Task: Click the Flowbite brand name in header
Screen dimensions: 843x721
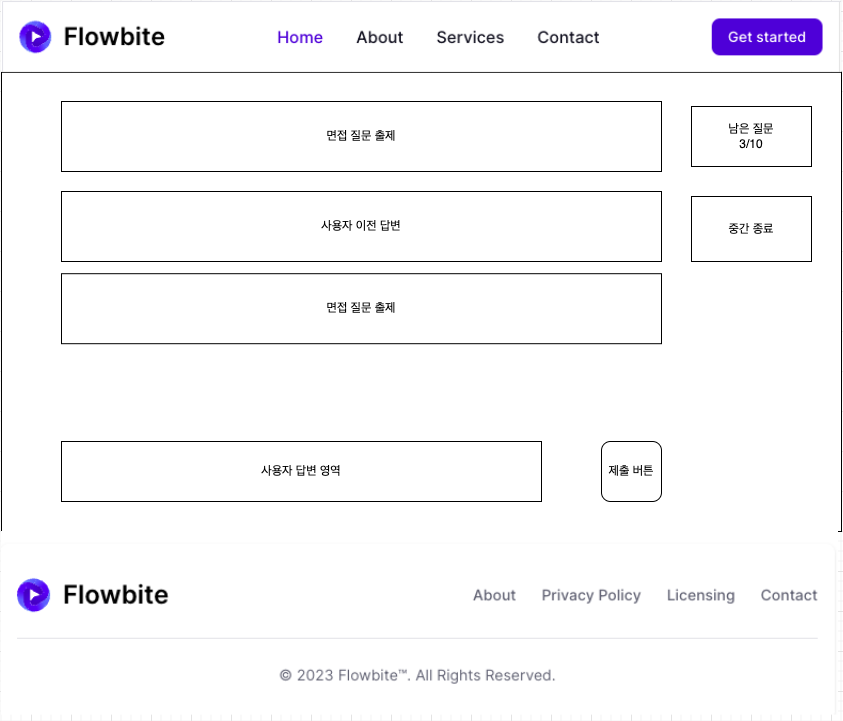Action: [x=114, y=37]
